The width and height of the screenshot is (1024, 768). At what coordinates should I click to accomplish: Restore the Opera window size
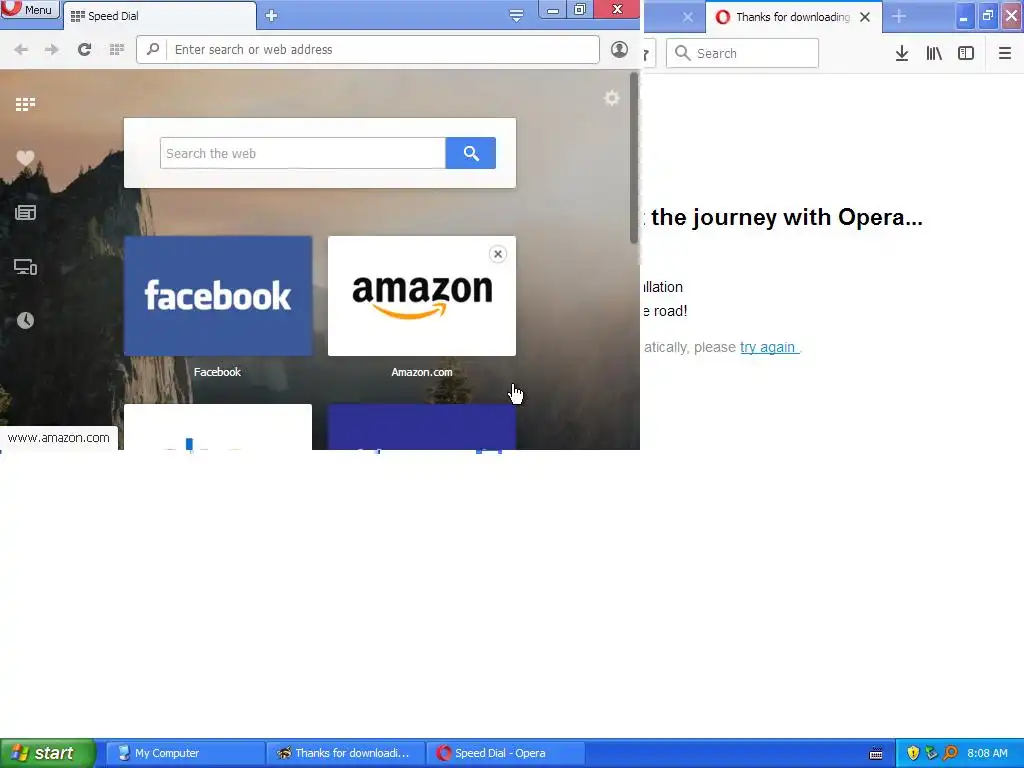[580, 9]
